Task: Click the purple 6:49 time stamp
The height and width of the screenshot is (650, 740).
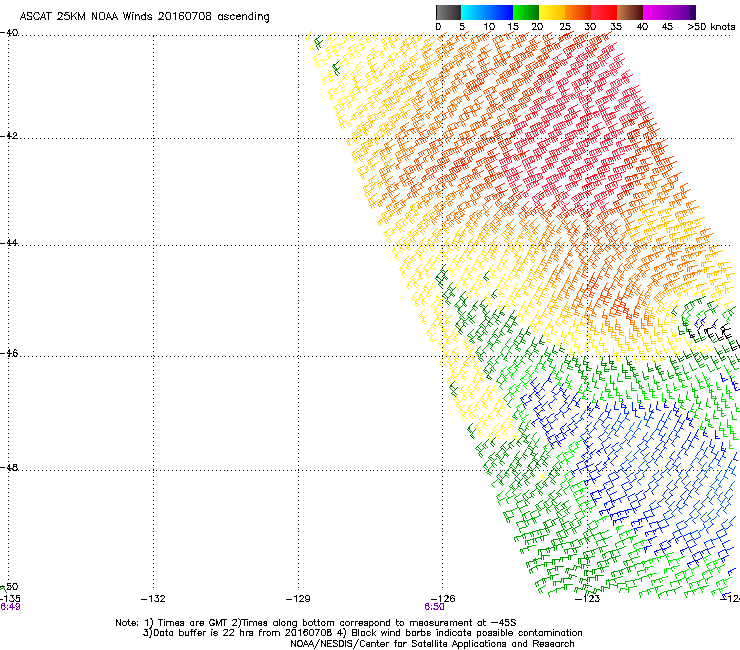Action: coord(10,607)
